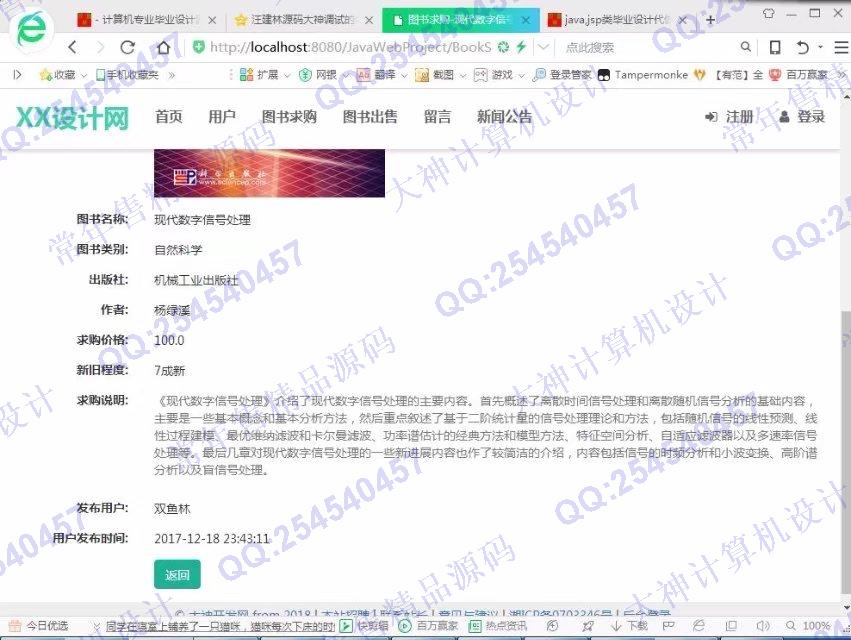Expand the 游戏 dropdown arrow
The width and height of the screenshot is (851, 640).
[x=521, y=75]
